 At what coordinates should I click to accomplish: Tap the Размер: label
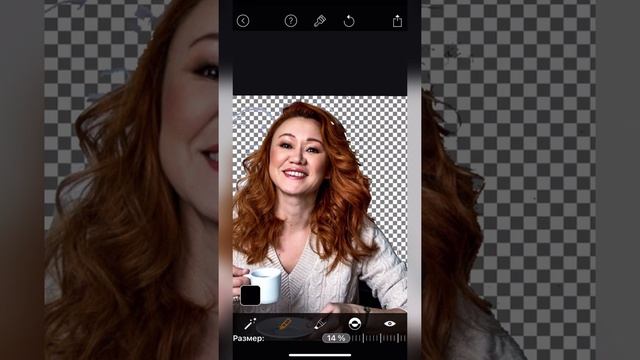(249, 338)
